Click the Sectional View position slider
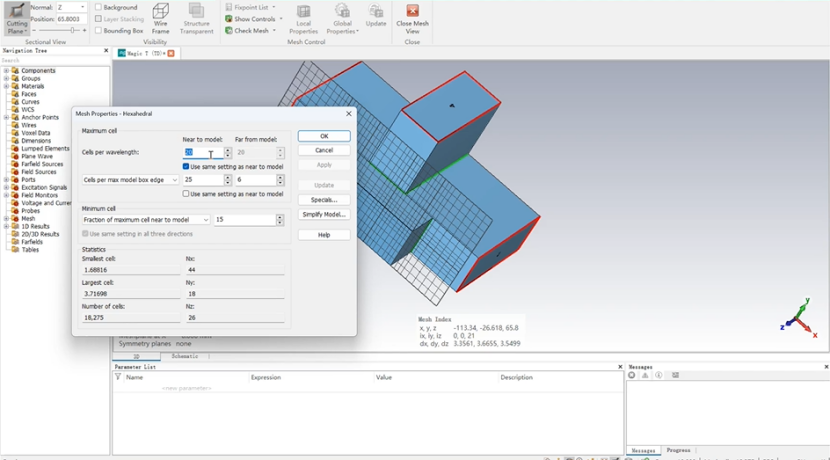This screenshot has height=460, width=830. tap(74, 31)
